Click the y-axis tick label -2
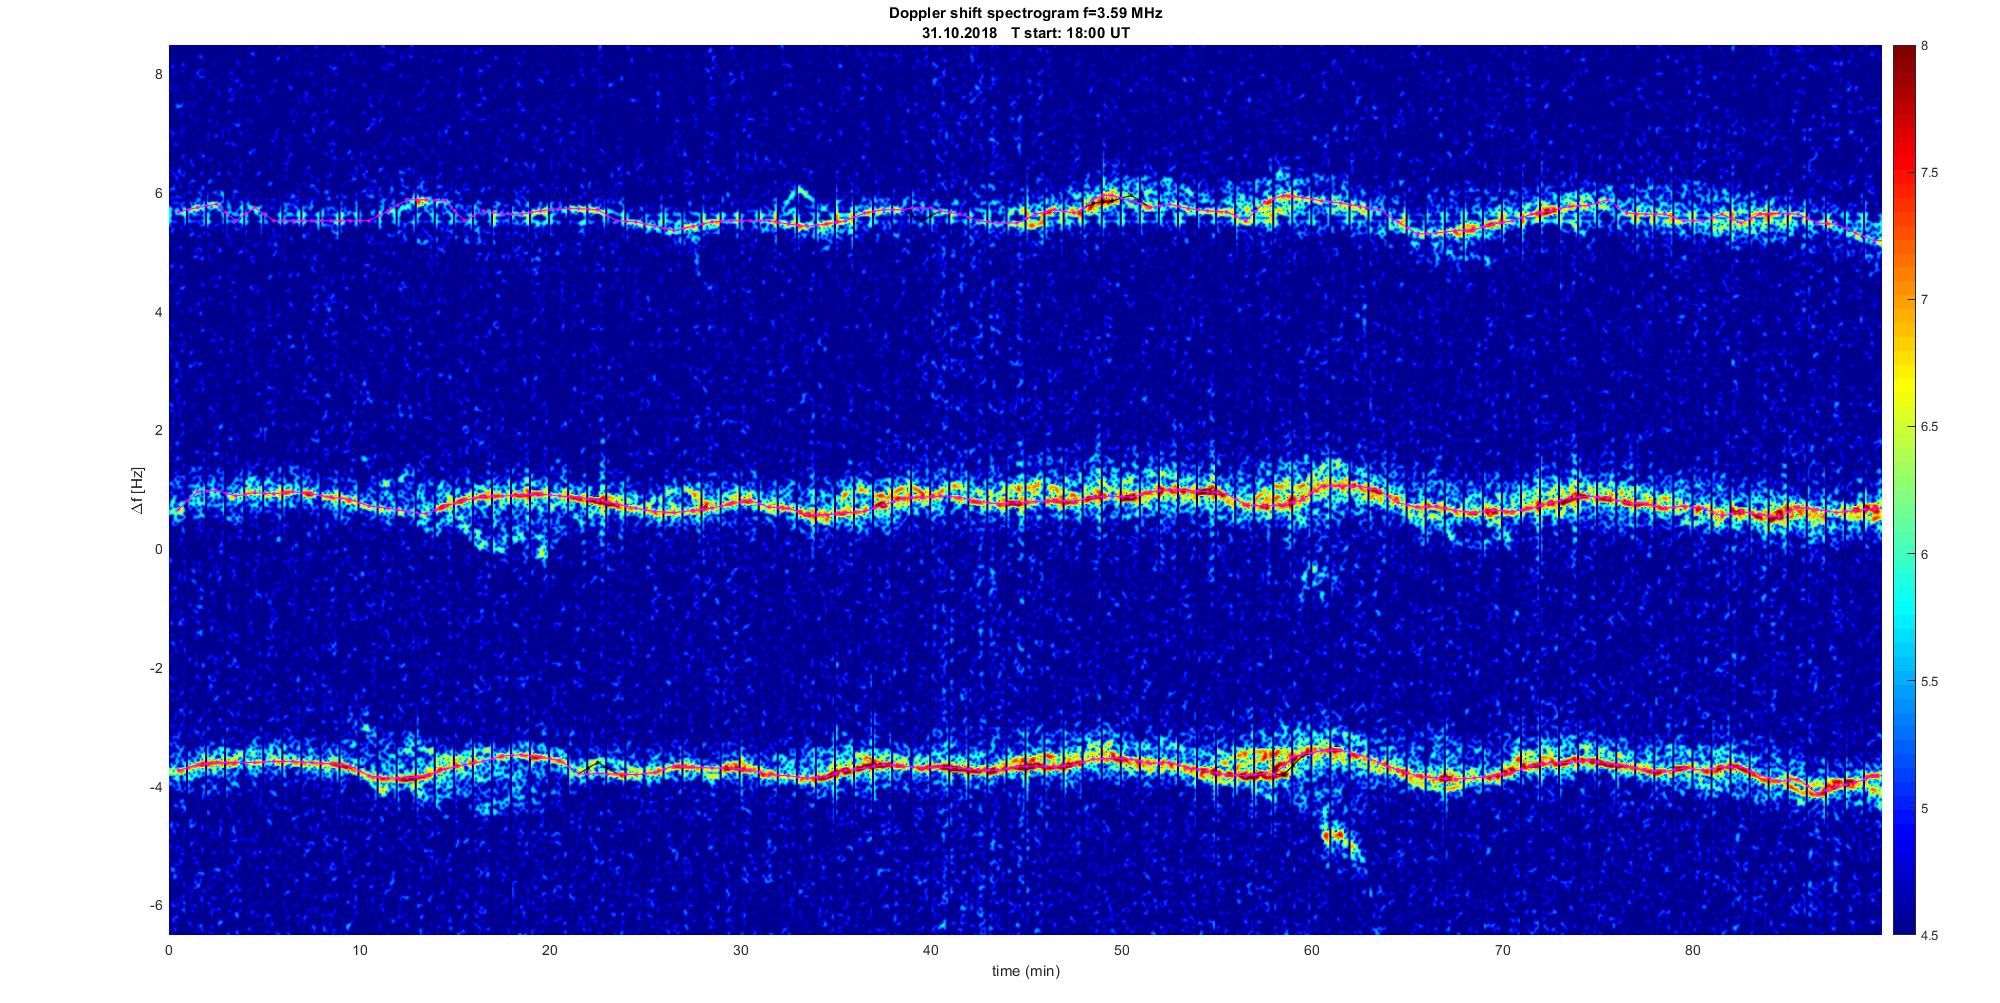Image resolution: width=2000 pixels, height=1003 pixels. click(x=156, y=669)
